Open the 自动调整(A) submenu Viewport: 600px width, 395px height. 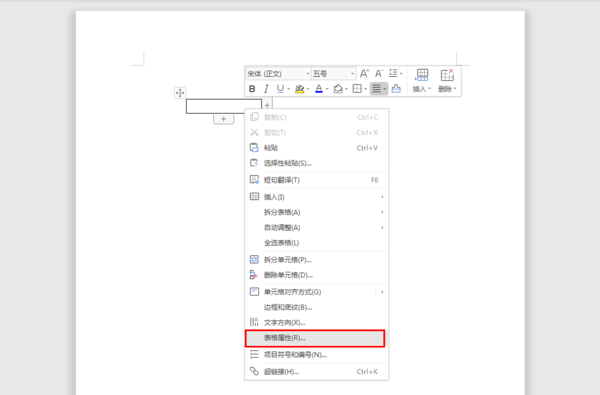(316, 227)
